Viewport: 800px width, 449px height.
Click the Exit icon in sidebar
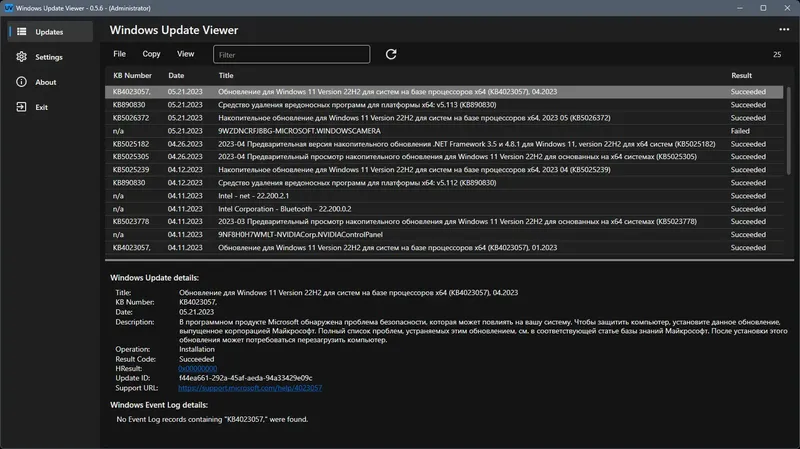point(21,107)
